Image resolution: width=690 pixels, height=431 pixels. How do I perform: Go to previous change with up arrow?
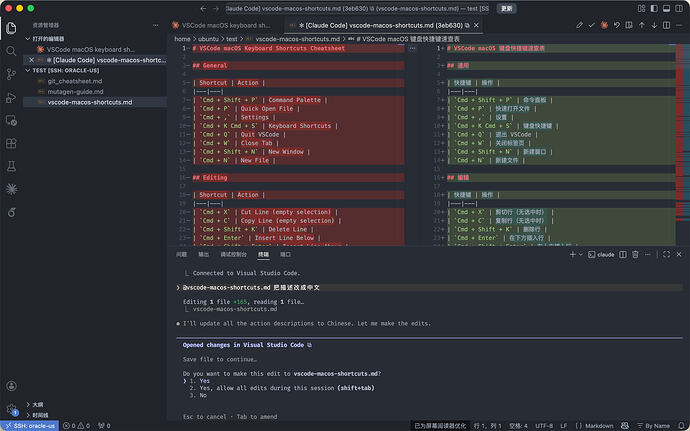[x=642, y=25]
